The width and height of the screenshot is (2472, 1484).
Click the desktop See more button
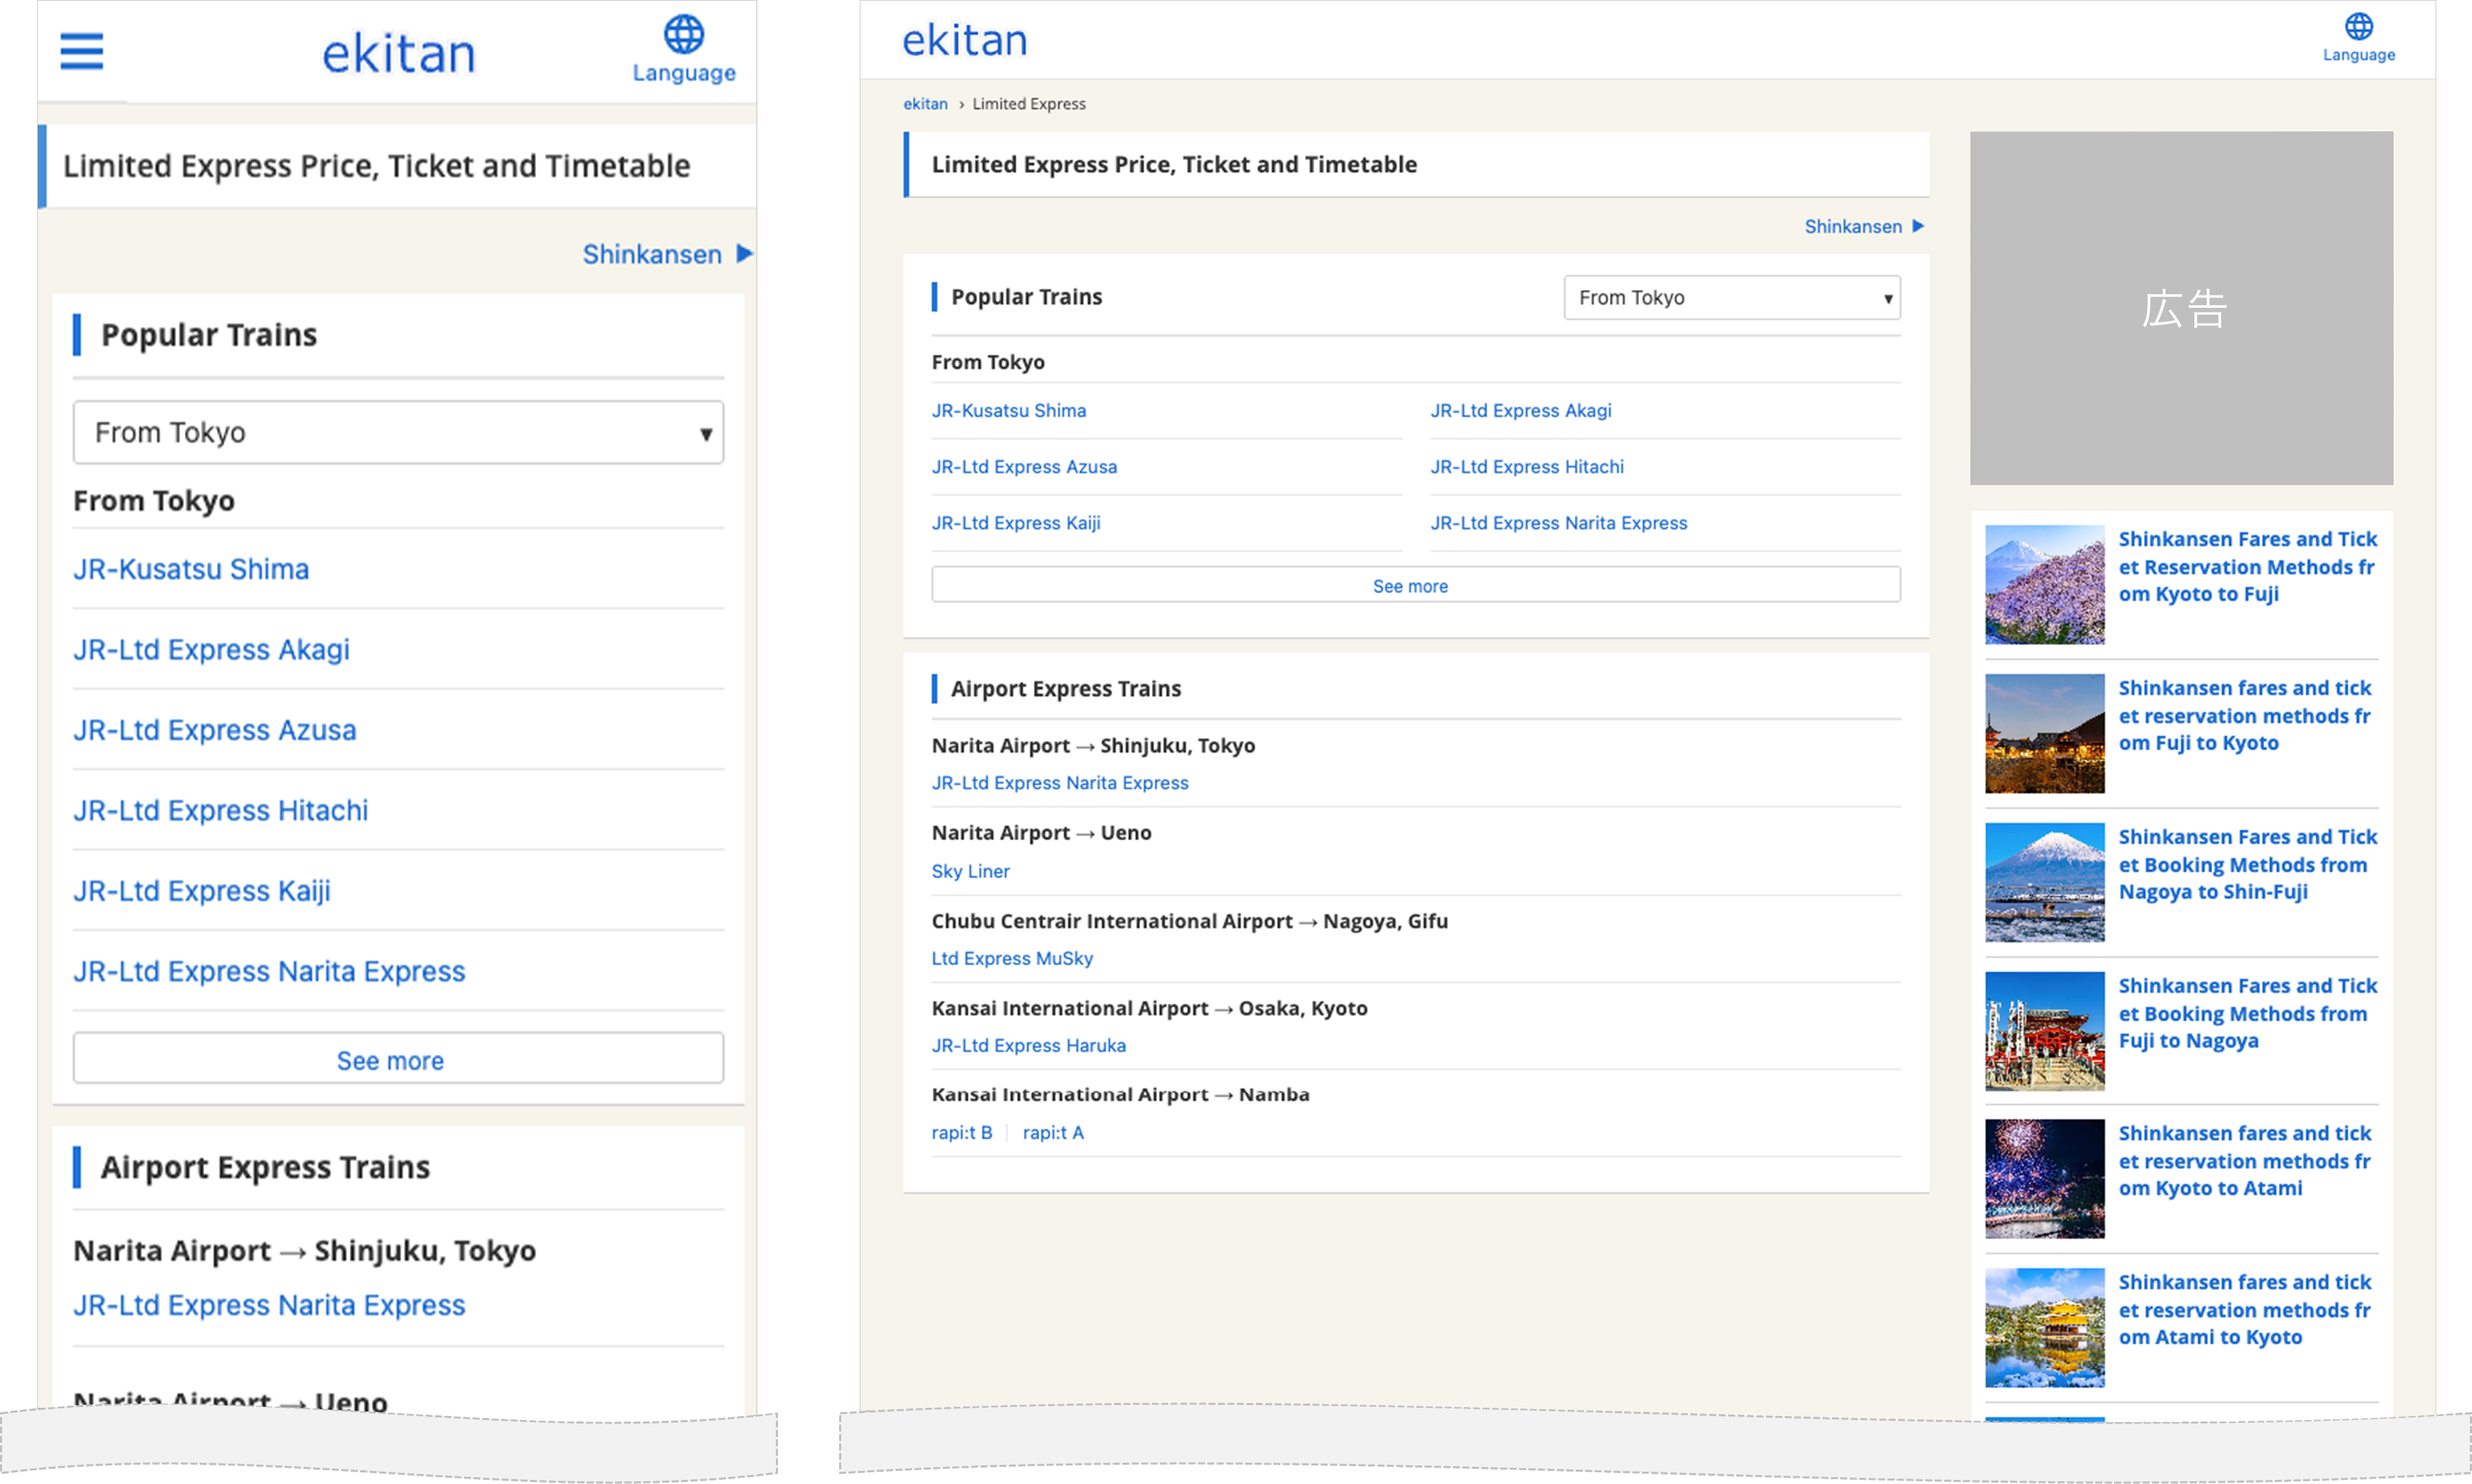[1416, 585]
